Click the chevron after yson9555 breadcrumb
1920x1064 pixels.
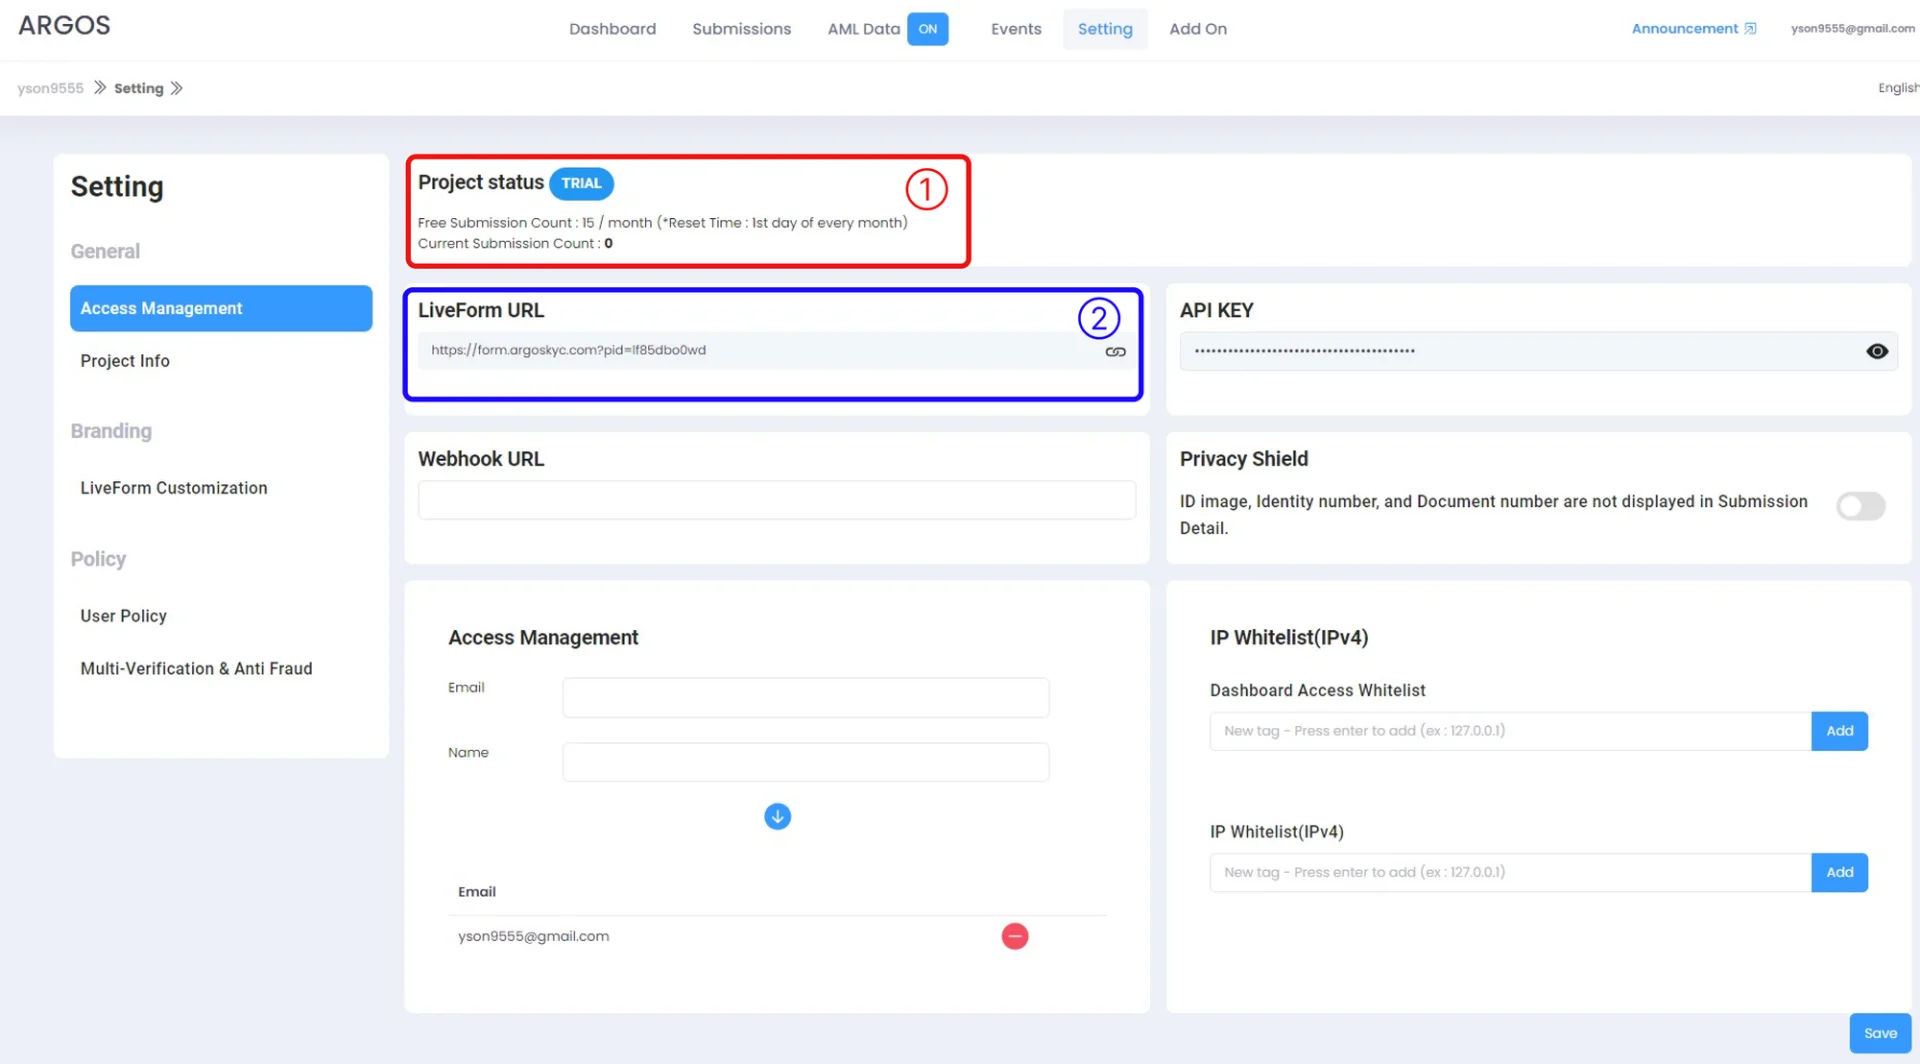coord(100,88)
